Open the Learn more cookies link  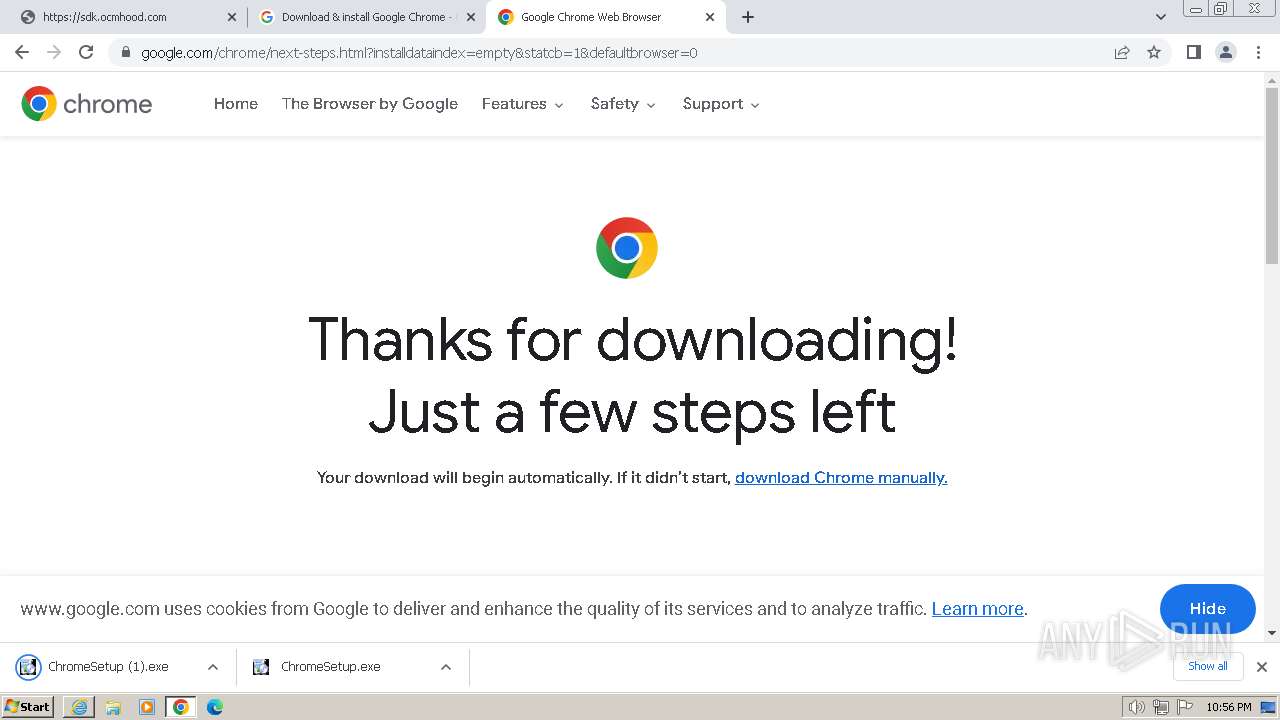click(978, 609)
